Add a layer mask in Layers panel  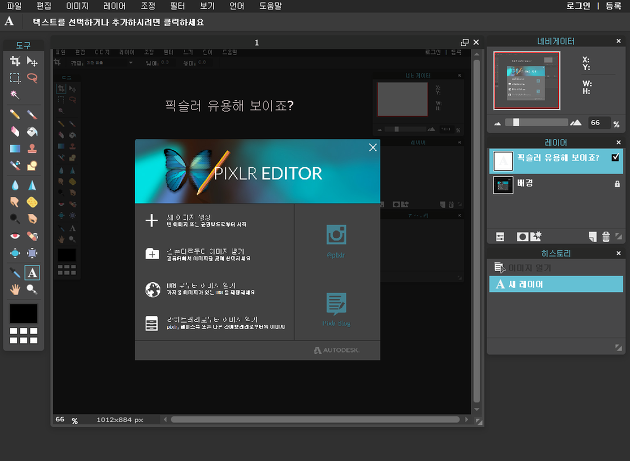(x=522, y=237)
